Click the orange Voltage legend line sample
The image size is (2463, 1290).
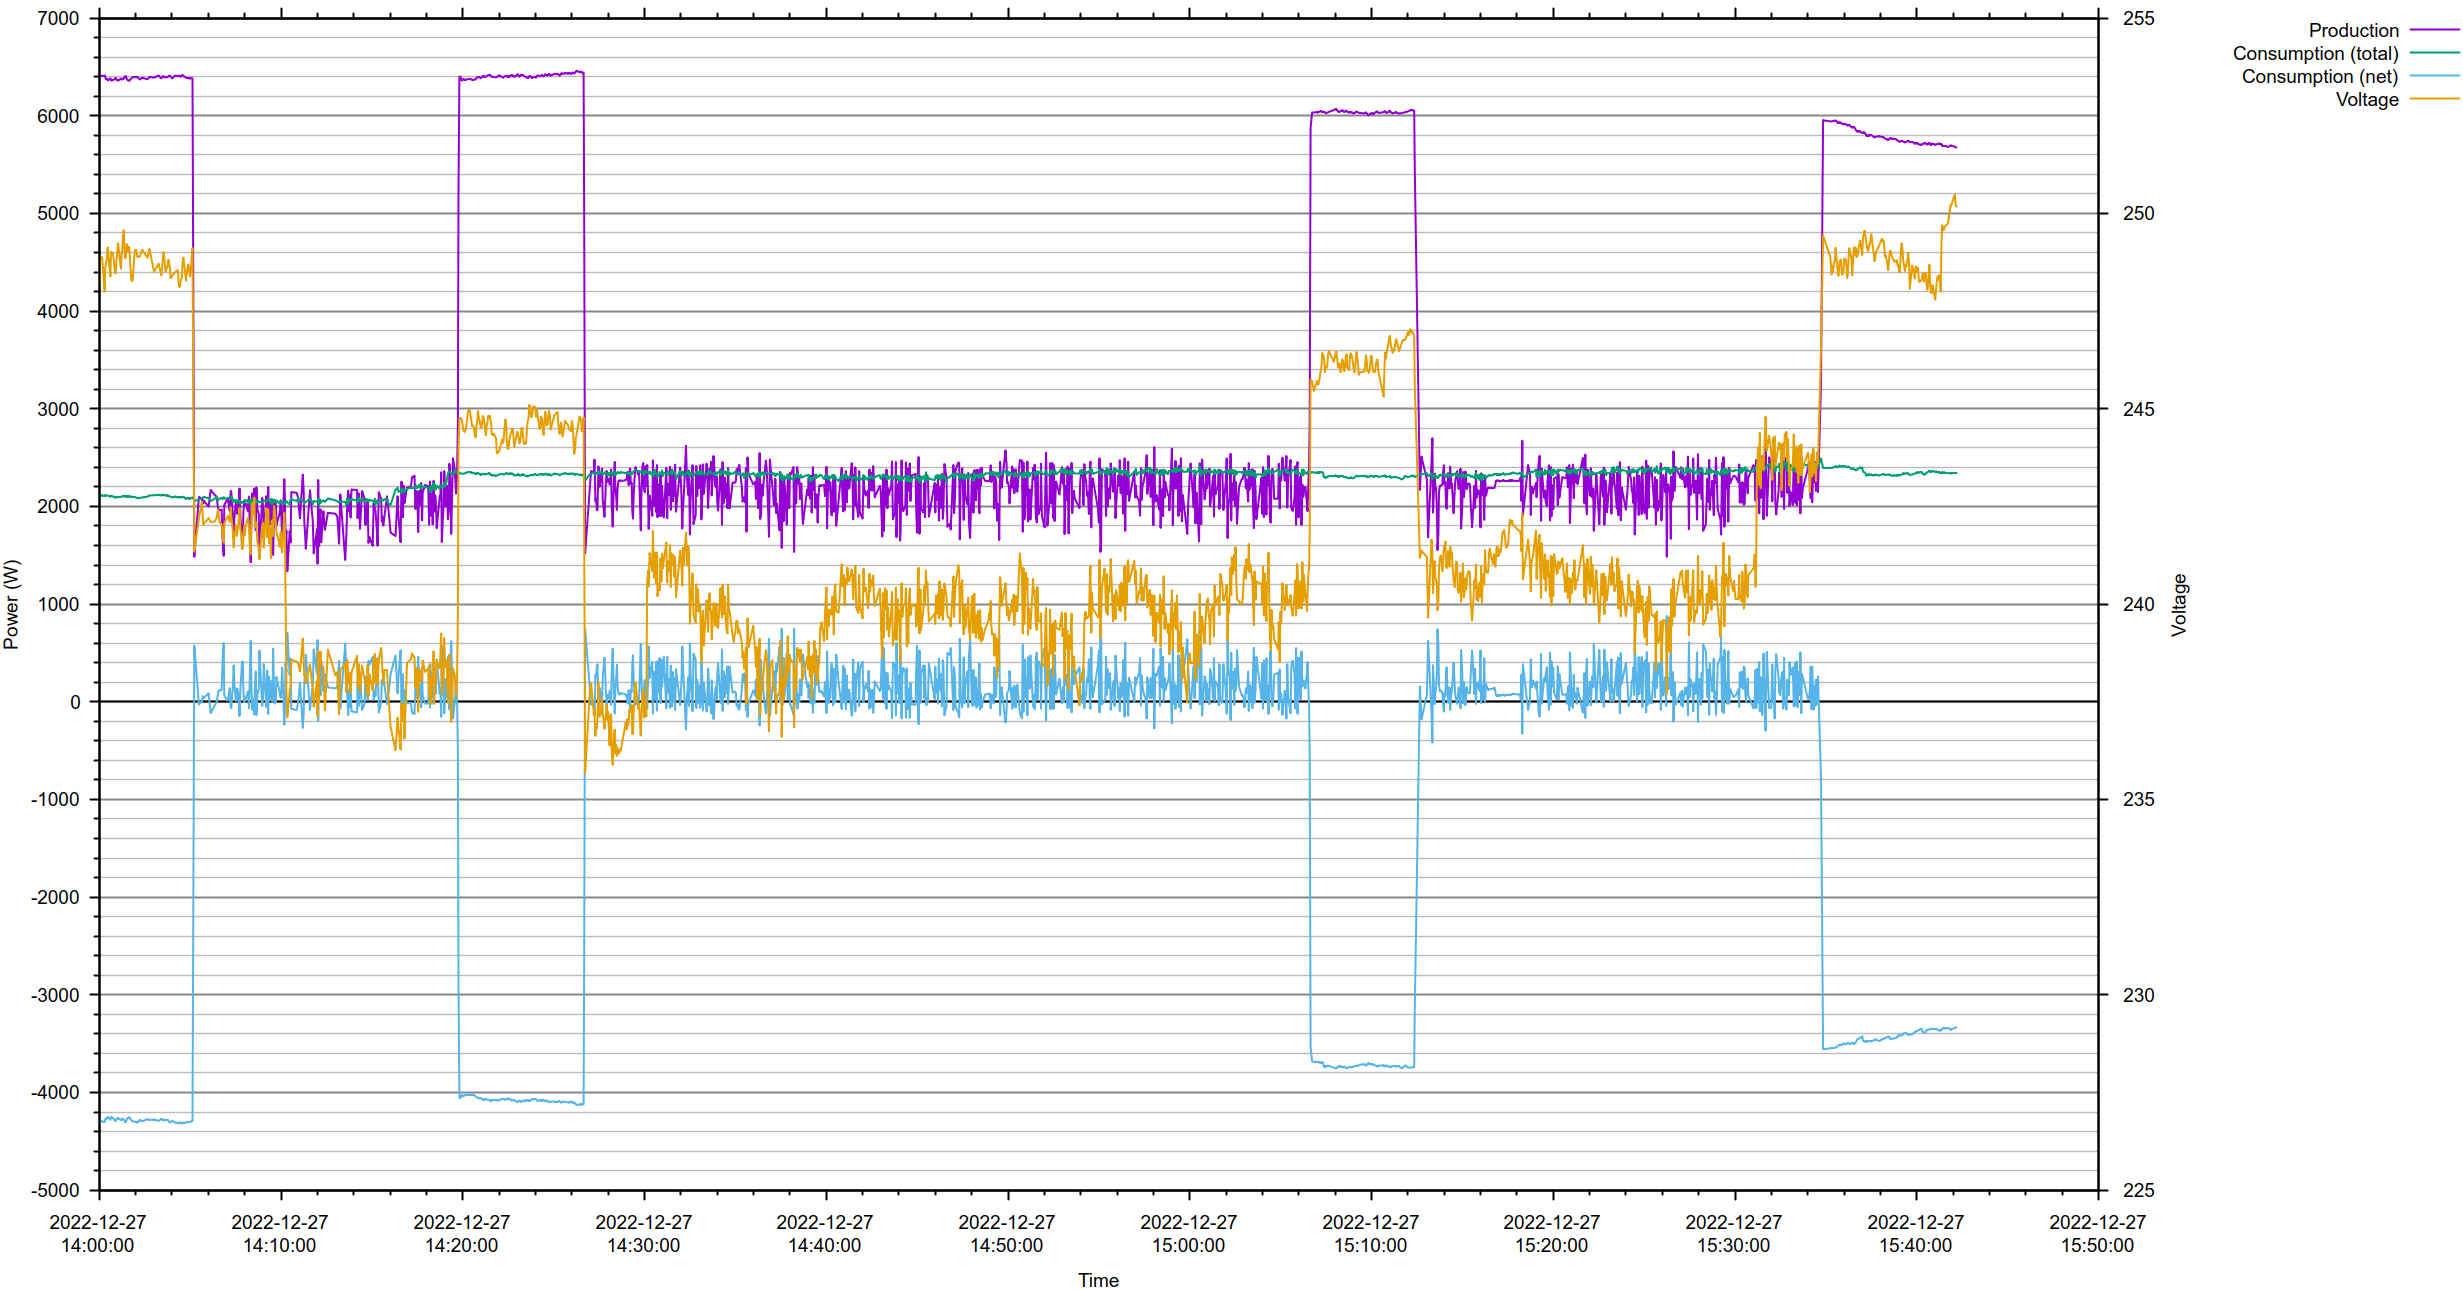[x=2433, y=100]
